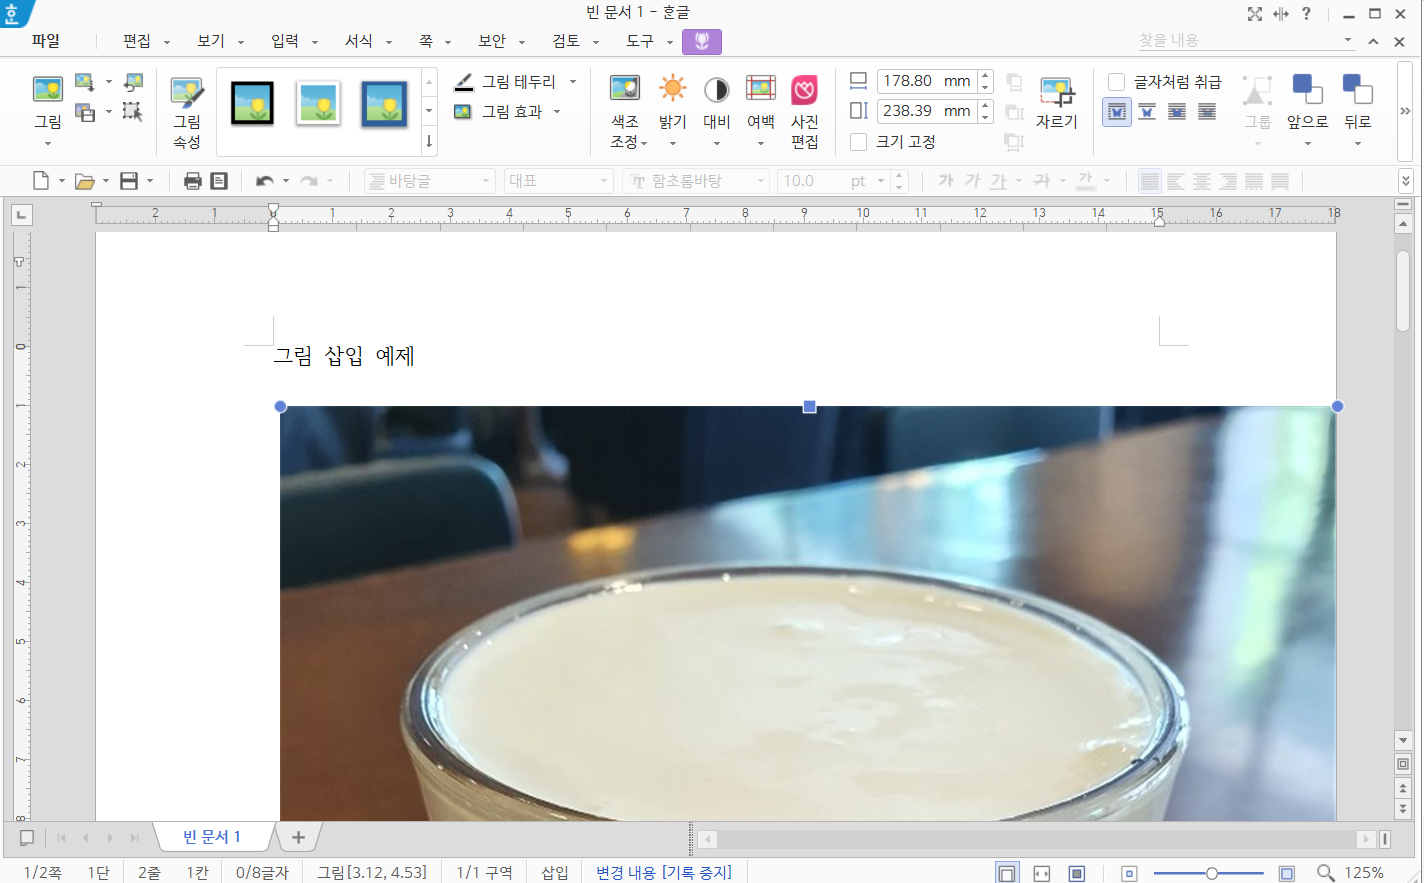Click the print icon in toolbar
This screenshot has width=1424, height=883.
tap(193, 181)
